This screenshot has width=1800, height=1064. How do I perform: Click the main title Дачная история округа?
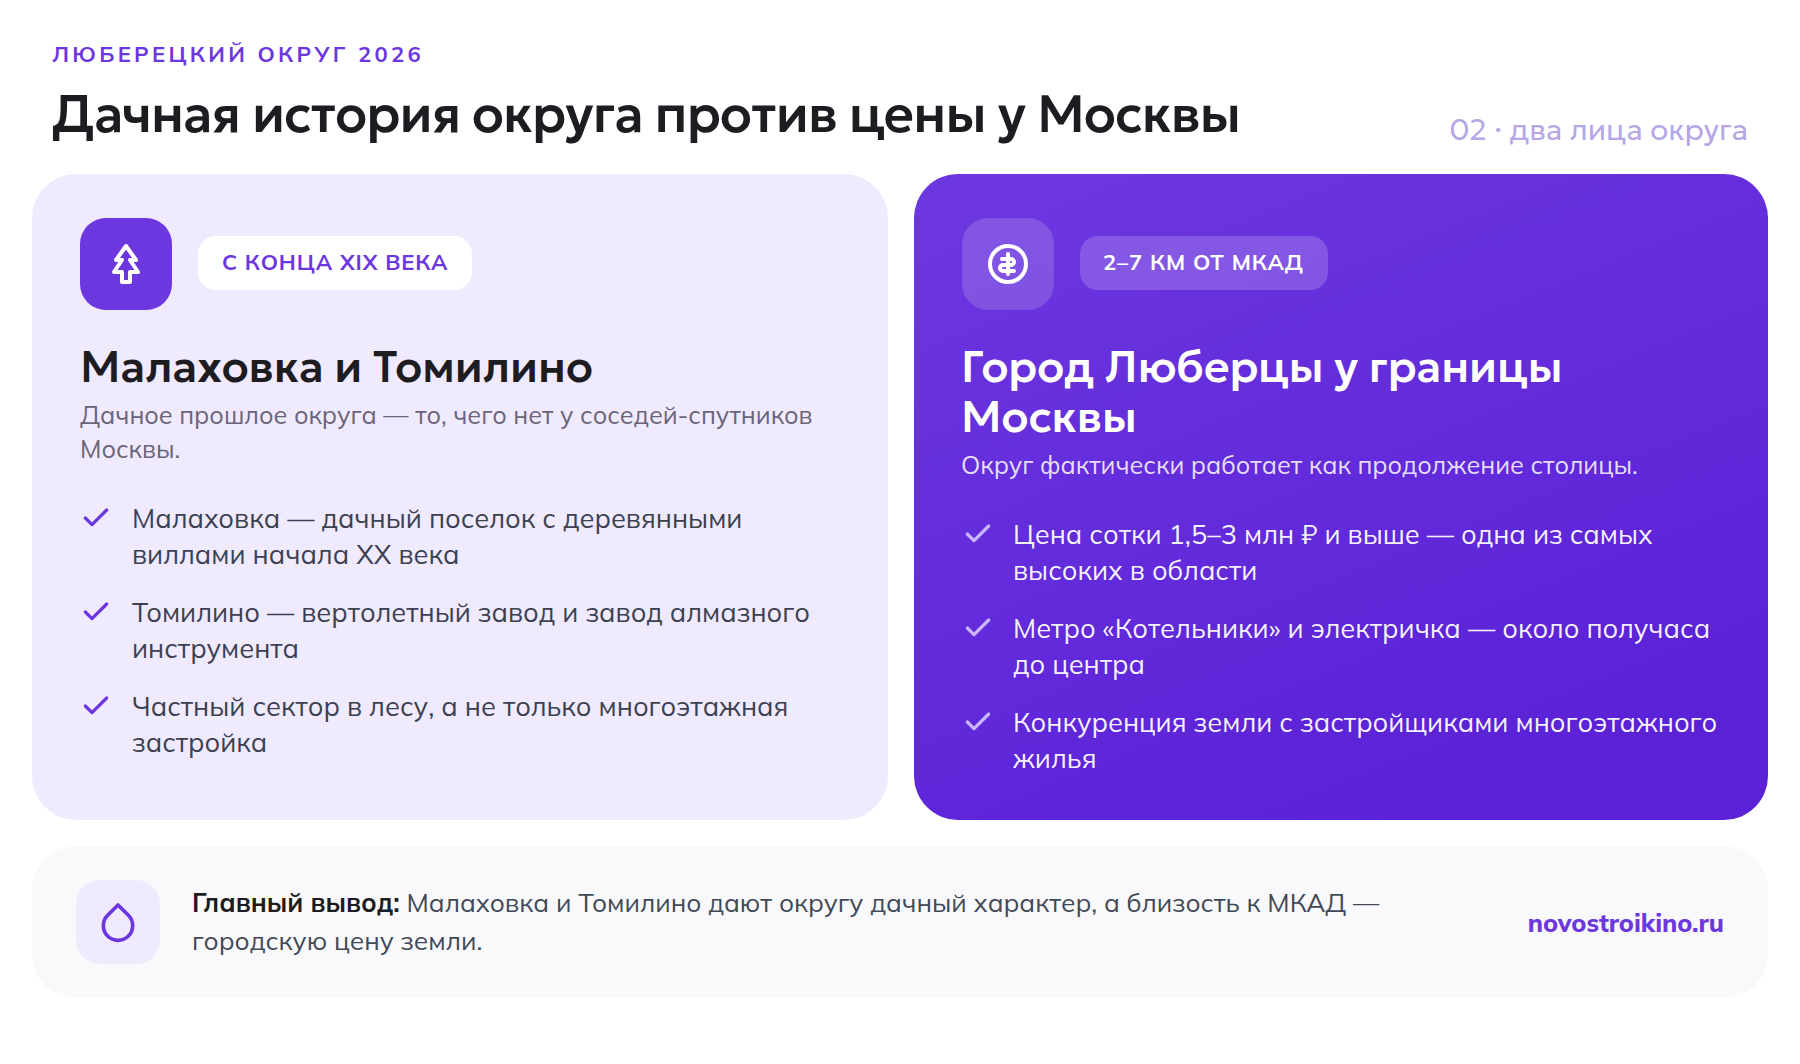coord(645,116)
